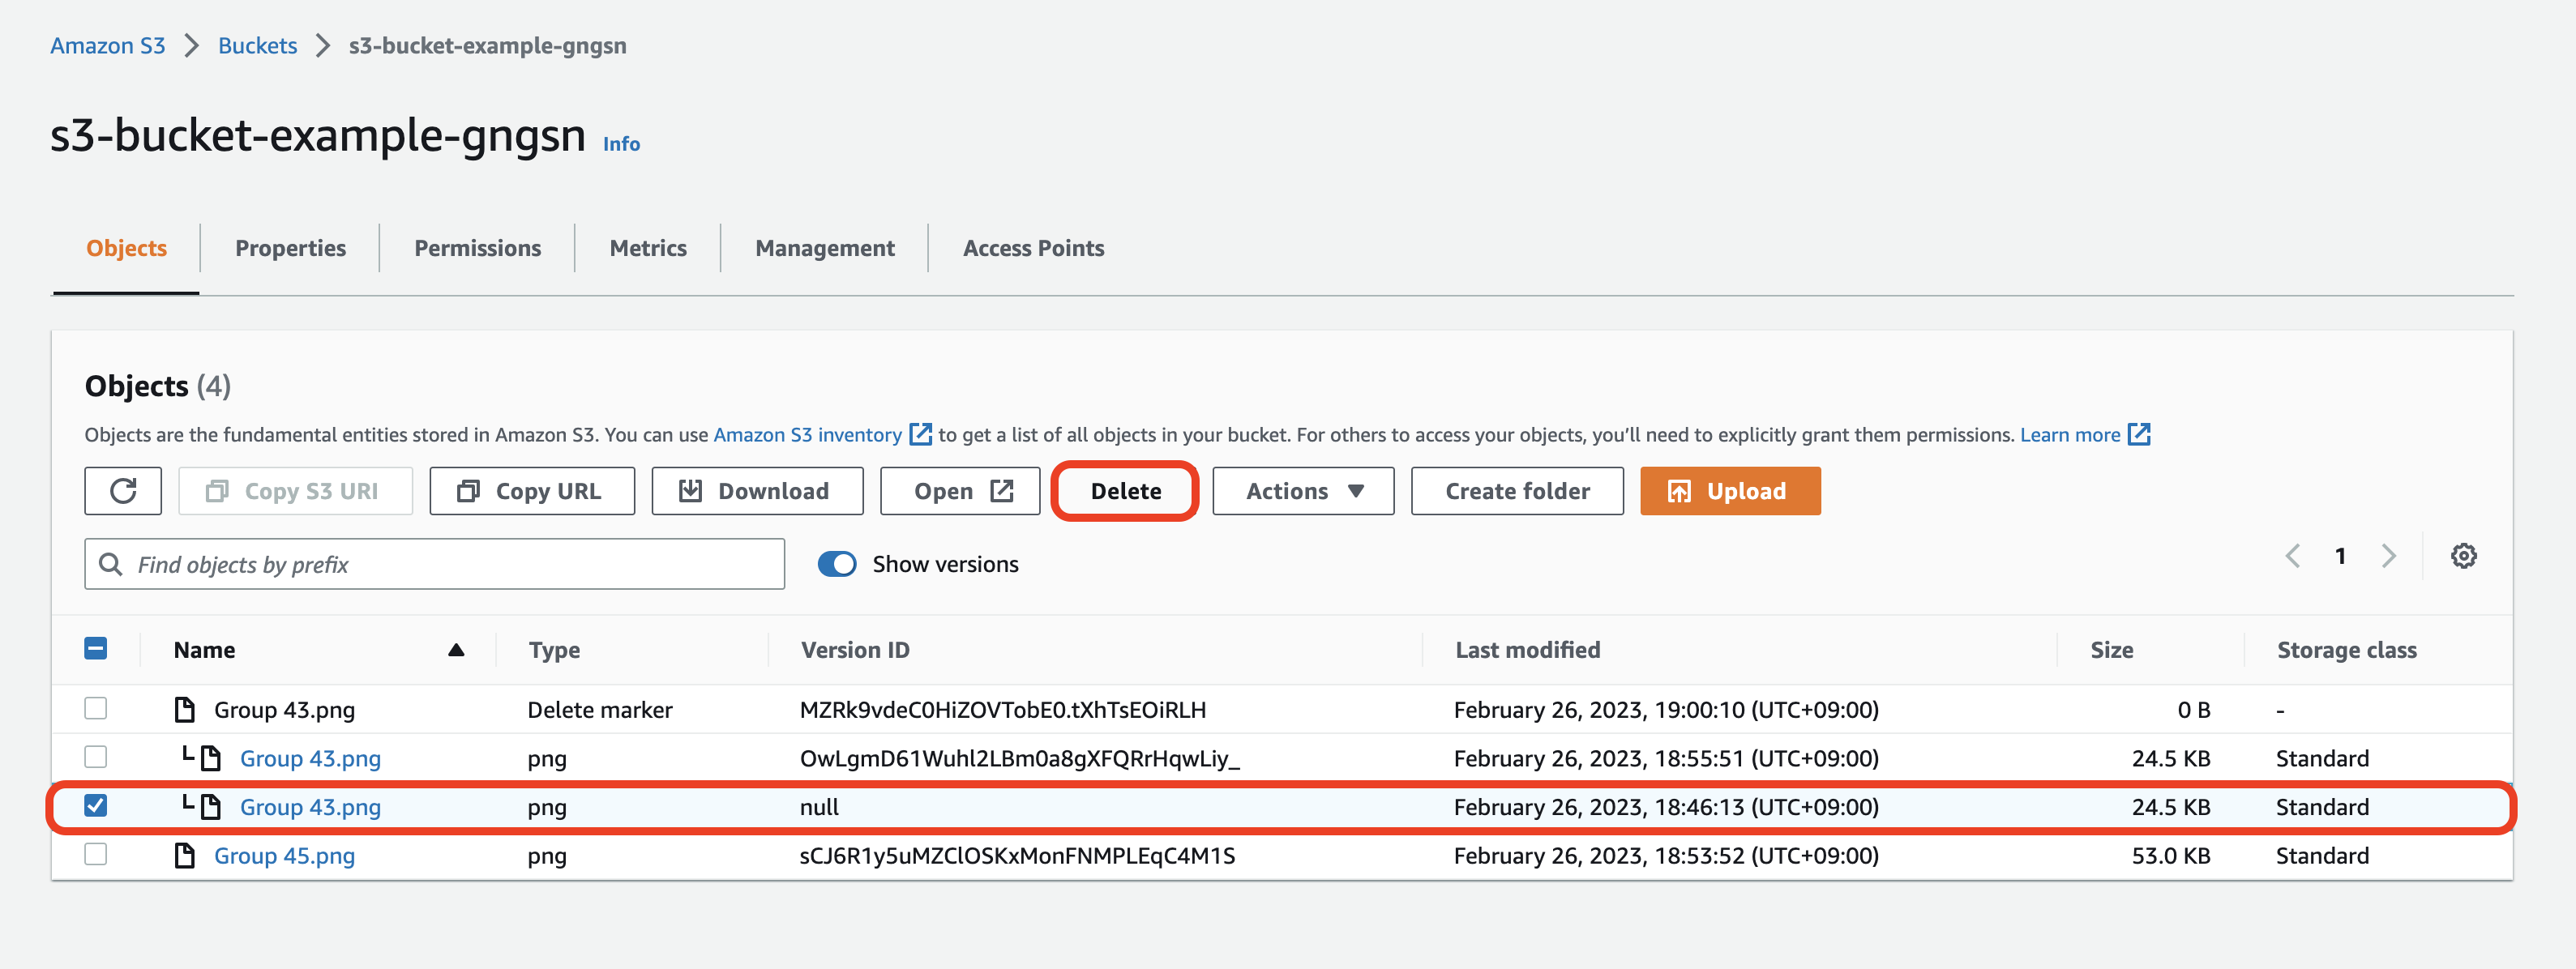Image resolution: width=2576 pixels, height=969 pixels.
Task: Check the Delete marker row checkbox
Action: pyautogui.click(x=96, y=709)
